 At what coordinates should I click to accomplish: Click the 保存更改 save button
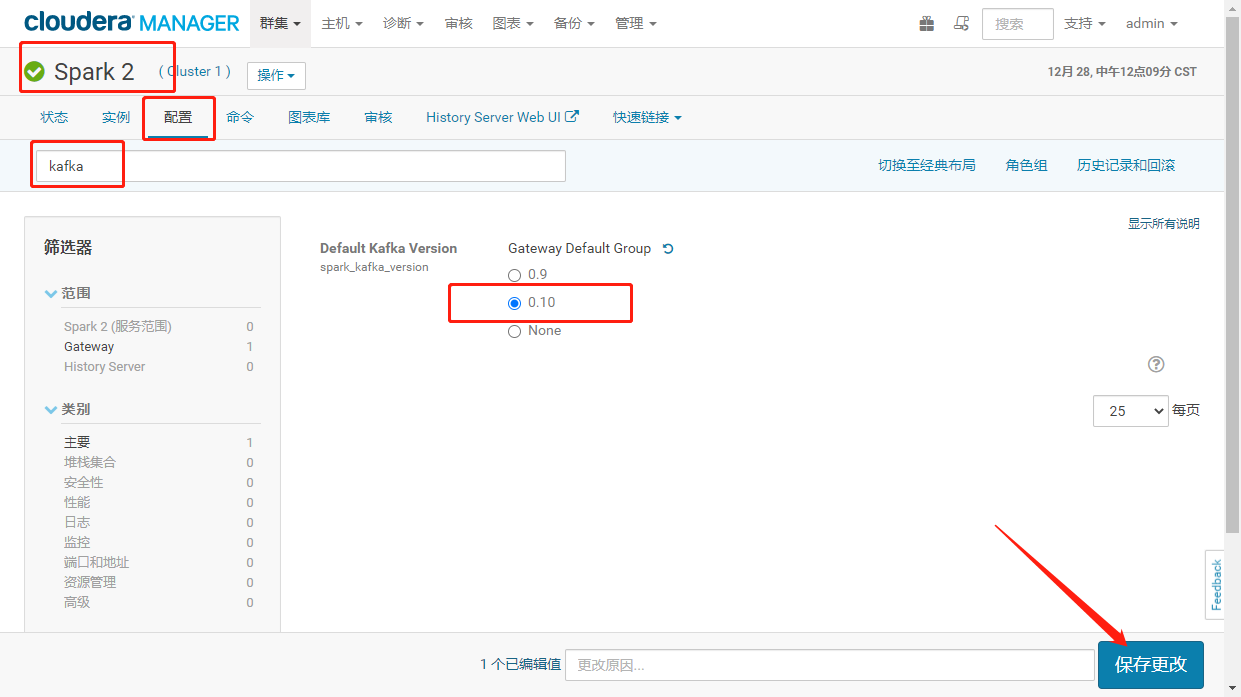click(1151, 665)
